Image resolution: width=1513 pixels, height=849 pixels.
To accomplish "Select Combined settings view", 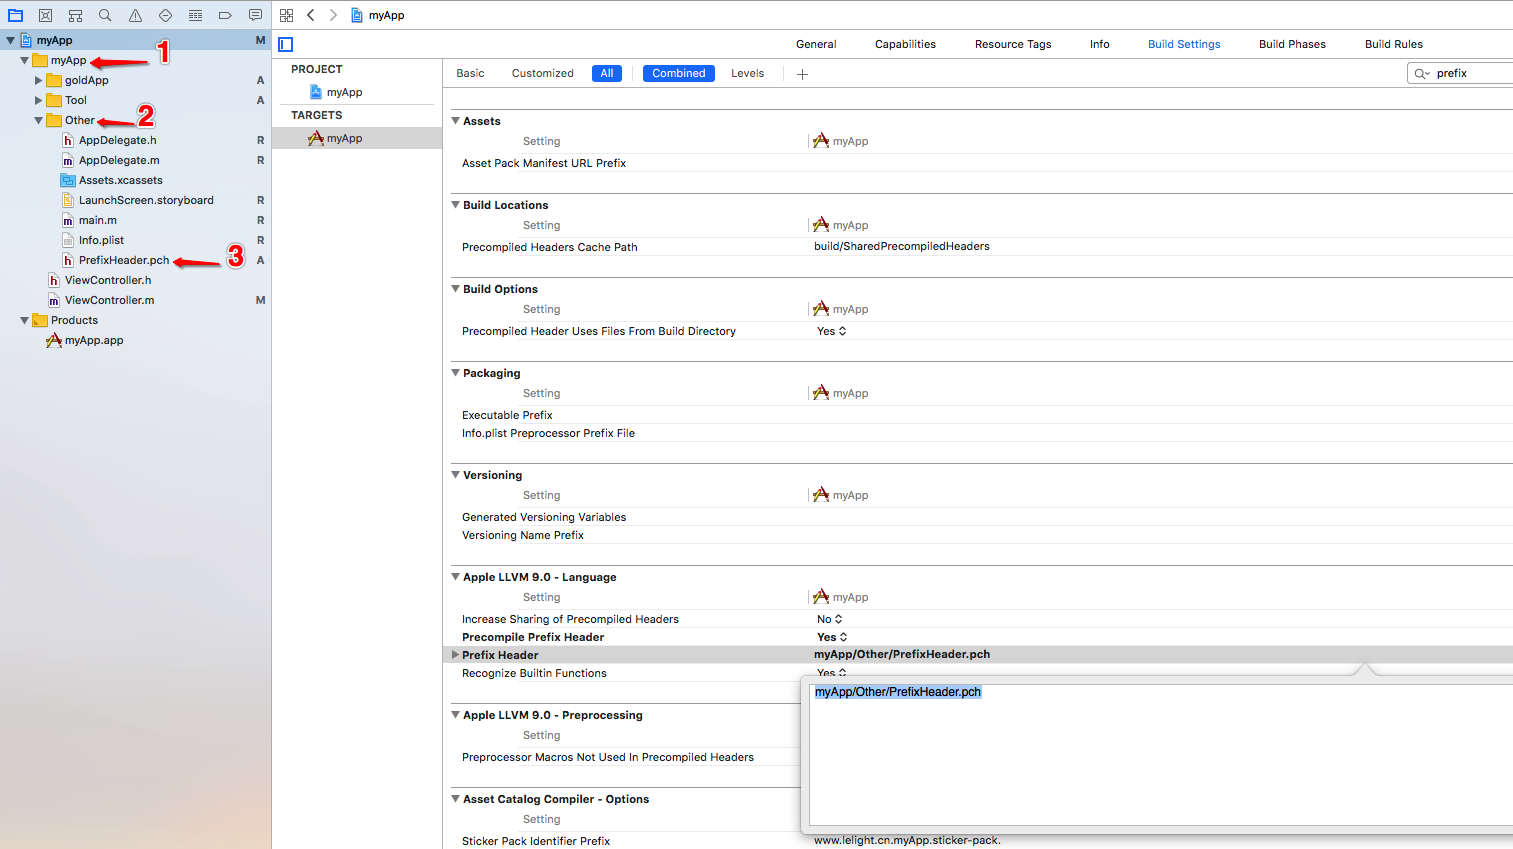I will (x=679, y=73).
